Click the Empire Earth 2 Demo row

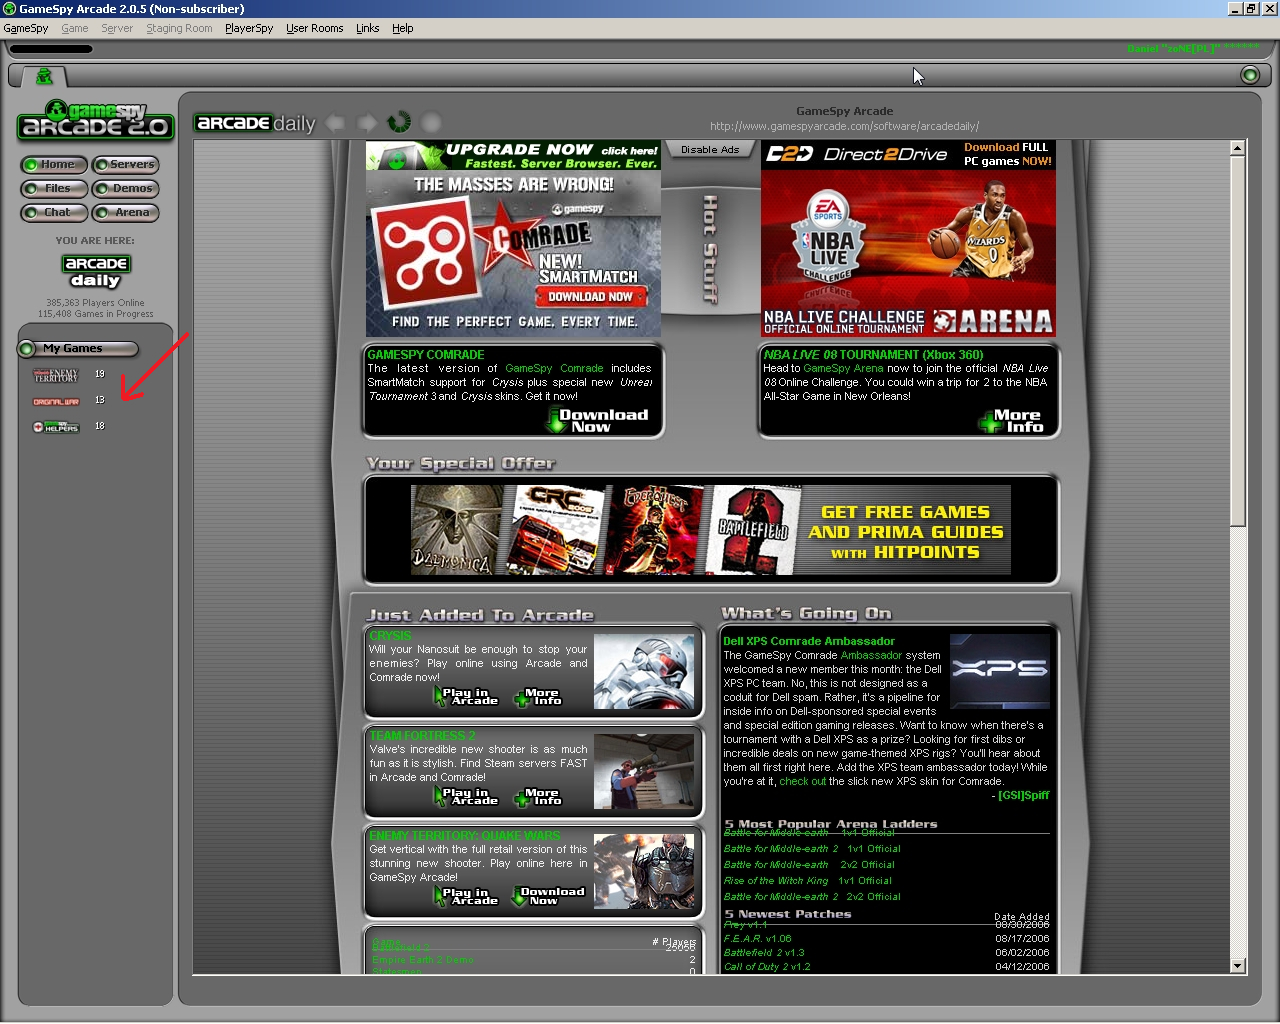(x=534, y=960)
